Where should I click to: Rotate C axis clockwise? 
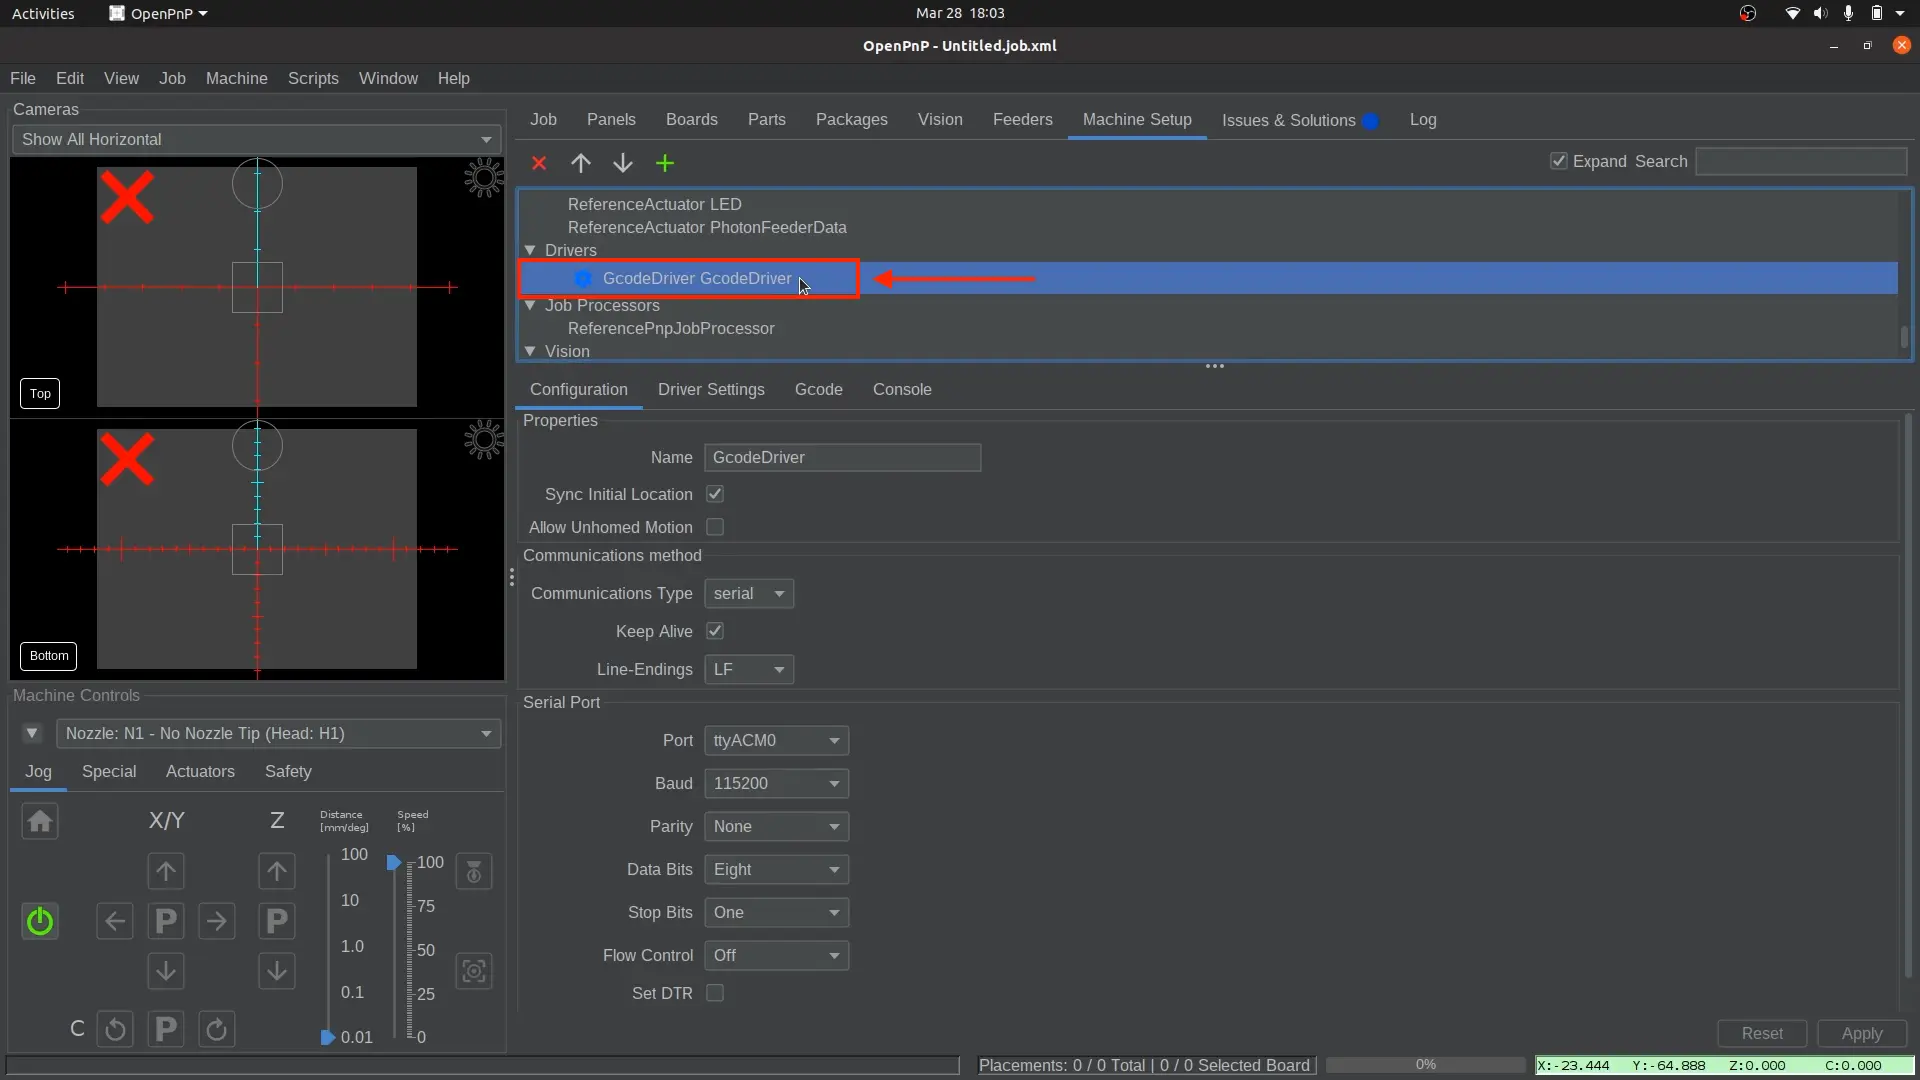click(217, 1029)
